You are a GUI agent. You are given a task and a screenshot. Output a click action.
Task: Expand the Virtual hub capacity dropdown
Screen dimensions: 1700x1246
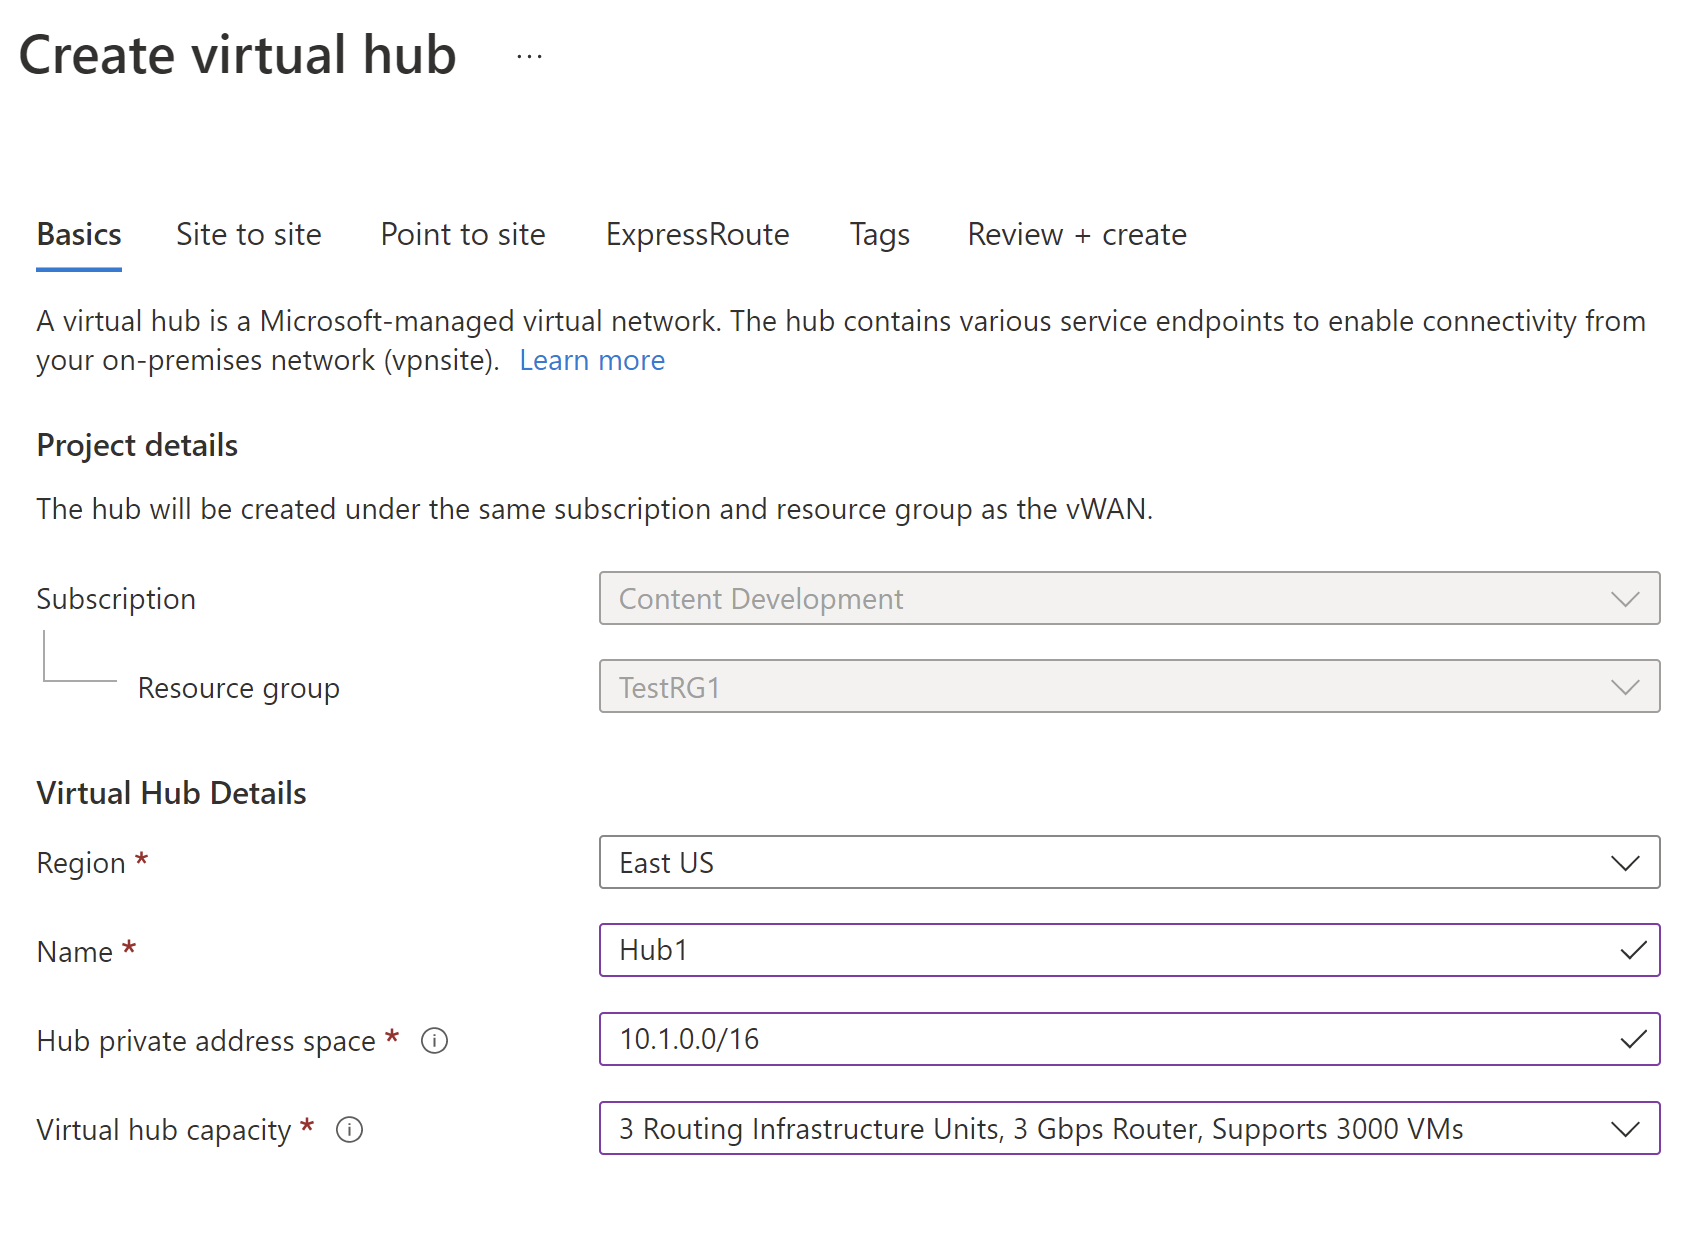pyautogui.click(x=1100, y=1128)
